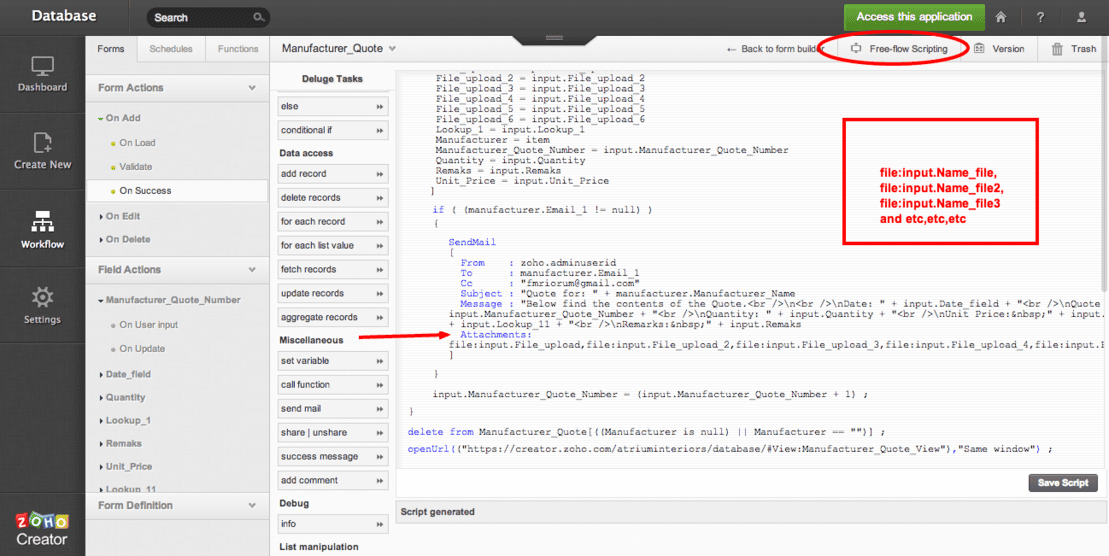Insert the 'for each record' task
This screenshot has height=556, width=1109.
click(x=332, y=221)
